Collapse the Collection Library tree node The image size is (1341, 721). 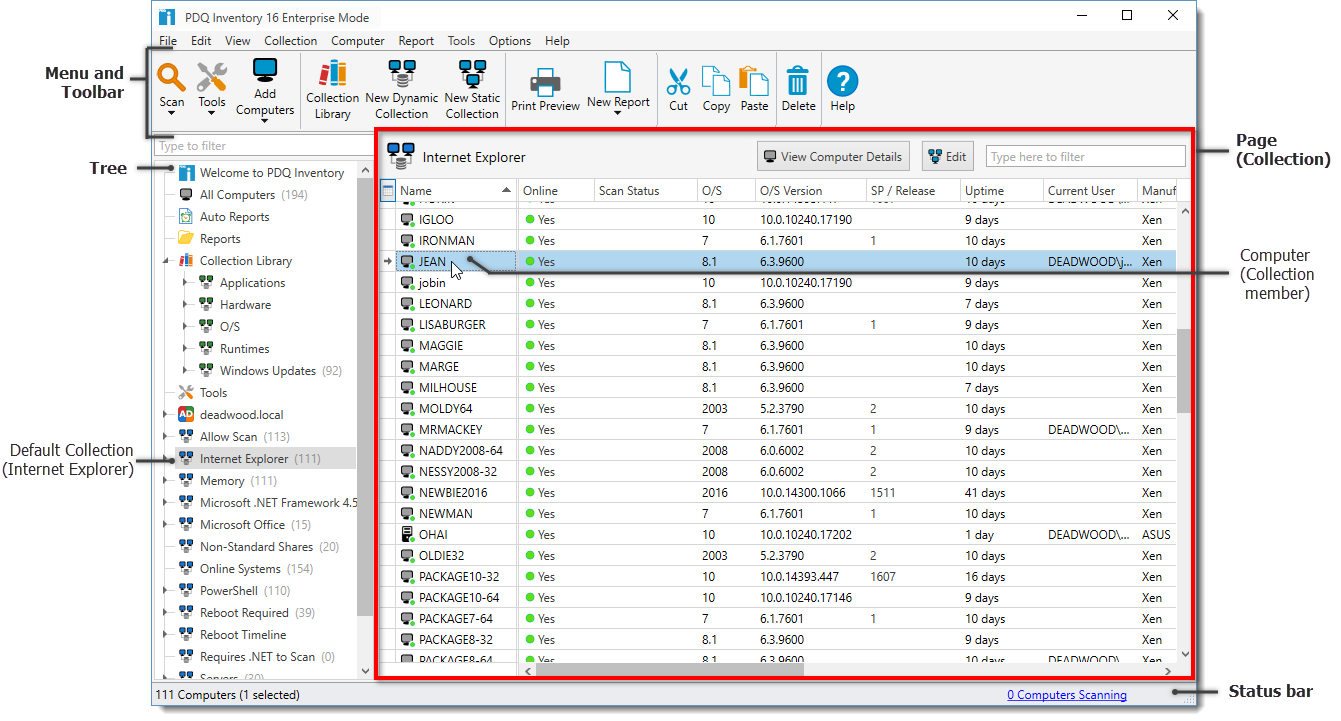pyautogui.click(x=166, y=261)
